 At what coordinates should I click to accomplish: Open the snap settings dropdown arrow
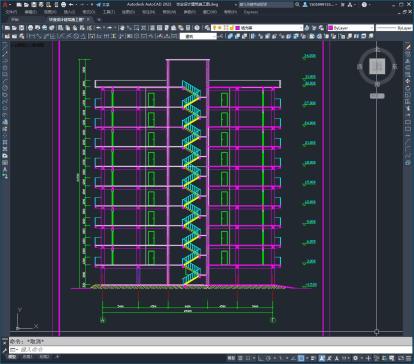(x=253, y=358)
